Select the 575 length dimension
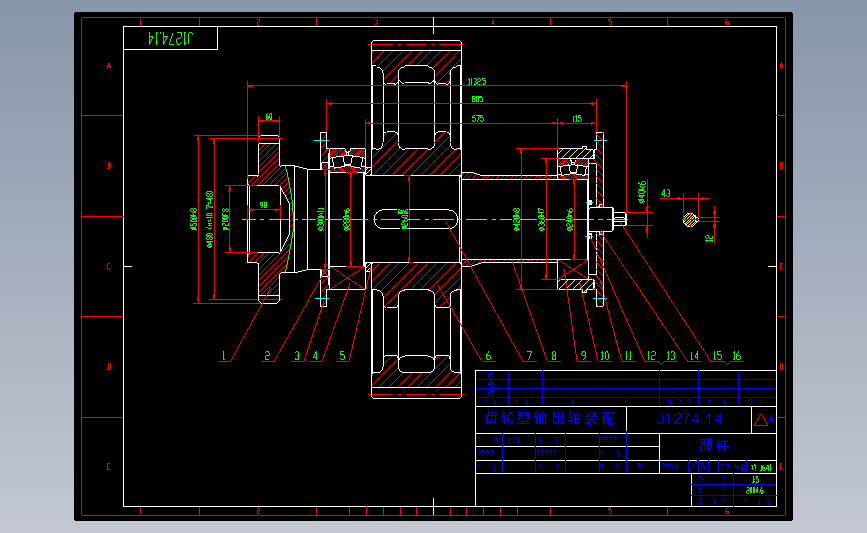This screenshot has width=867, height=533. click(478, 119)
